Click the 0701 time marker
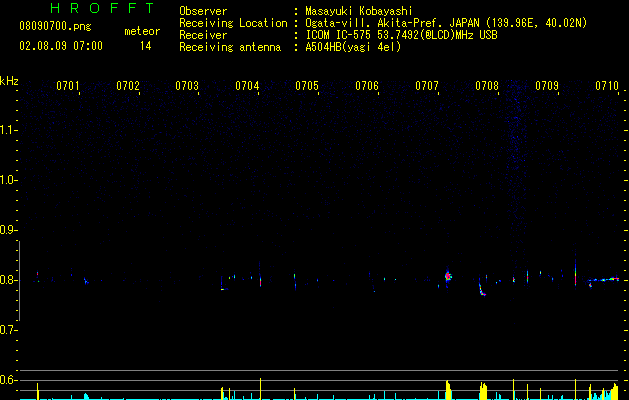 pos(67,86)
